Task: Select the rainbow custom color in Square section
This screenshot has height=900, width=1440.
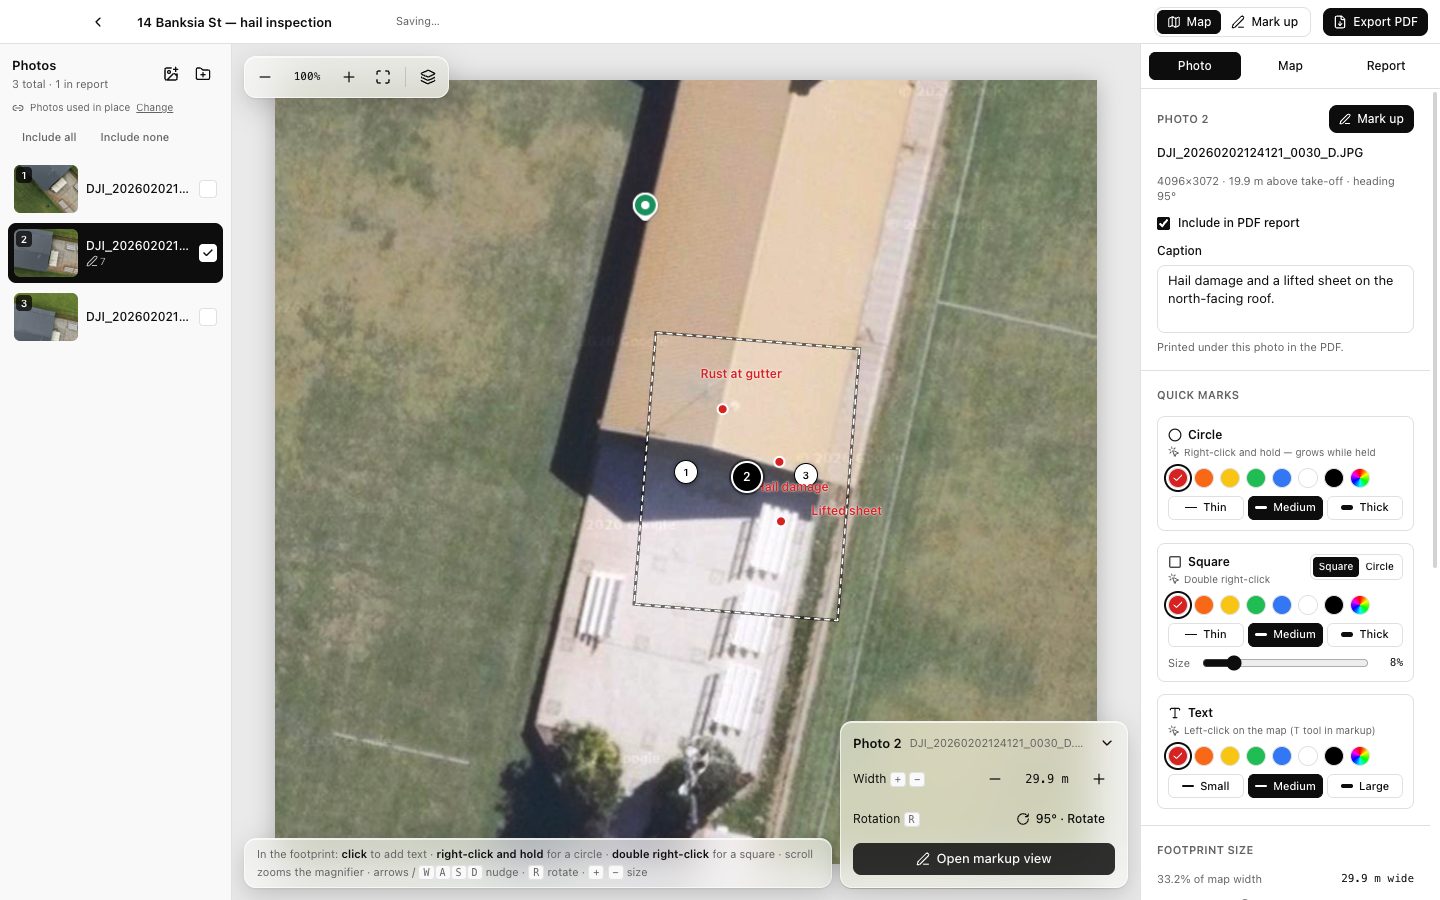Action: (1360, 605)
